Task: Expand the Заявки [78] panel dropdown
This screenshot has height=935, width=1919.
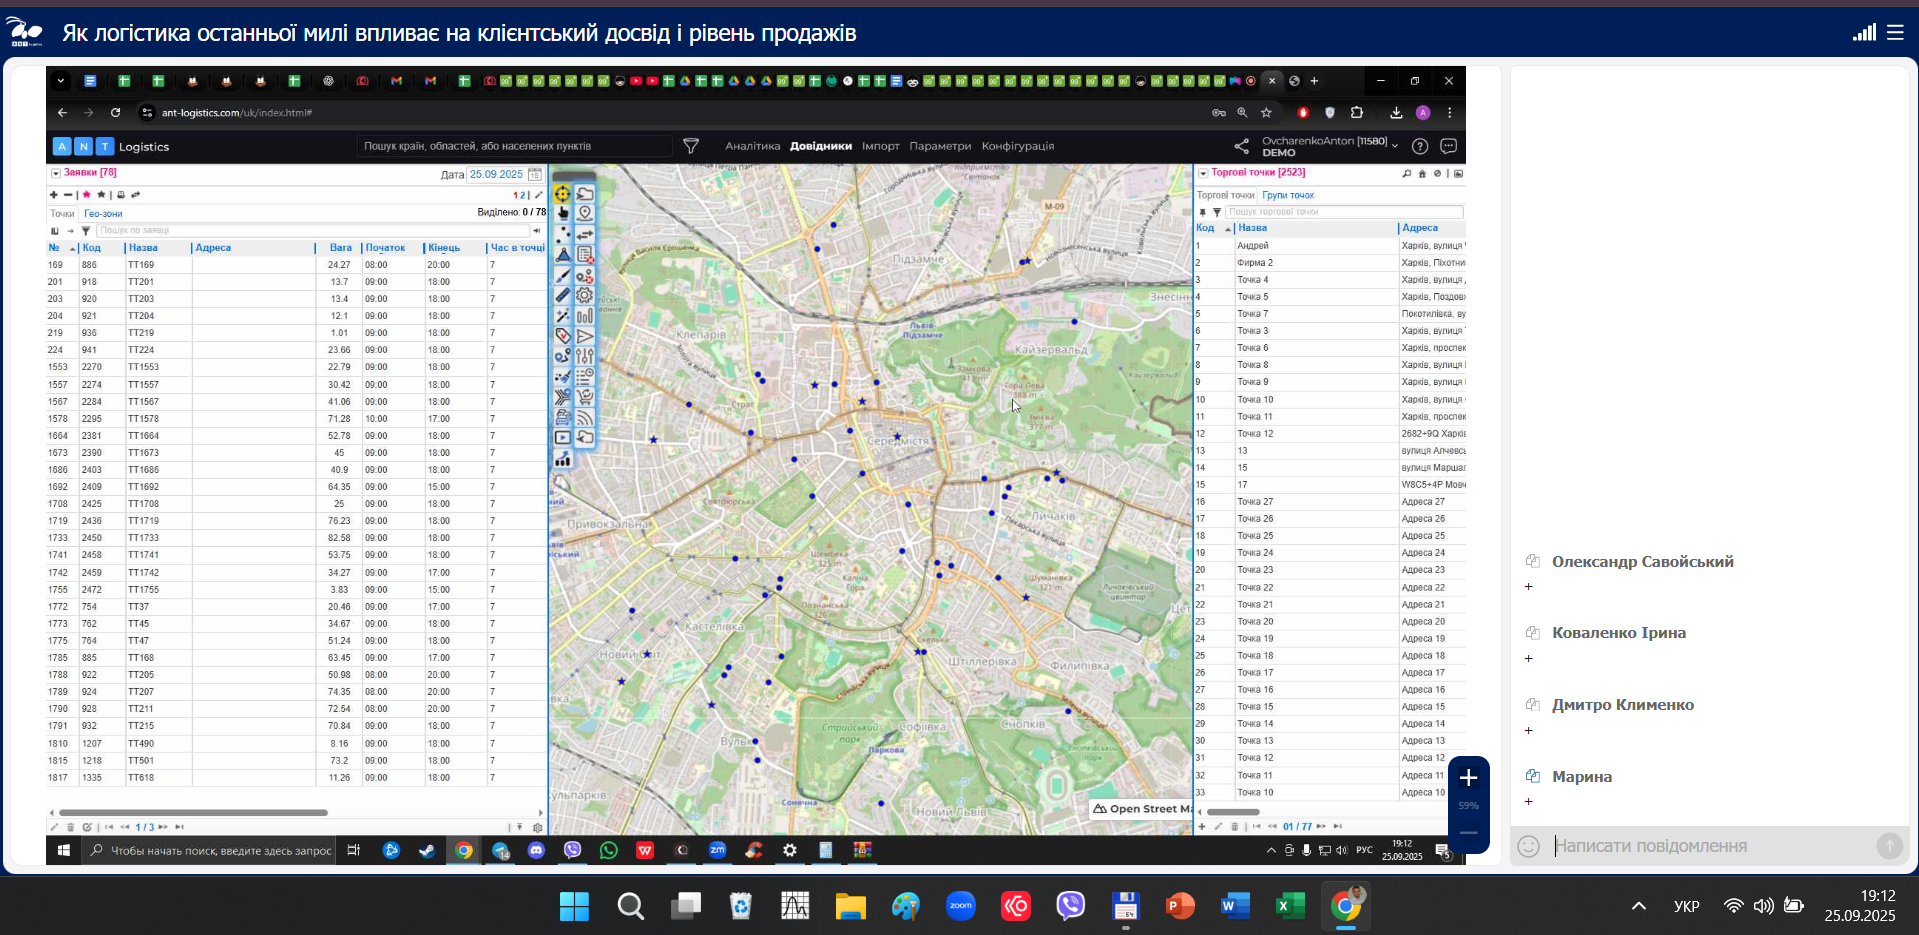Action: (56, 173)
